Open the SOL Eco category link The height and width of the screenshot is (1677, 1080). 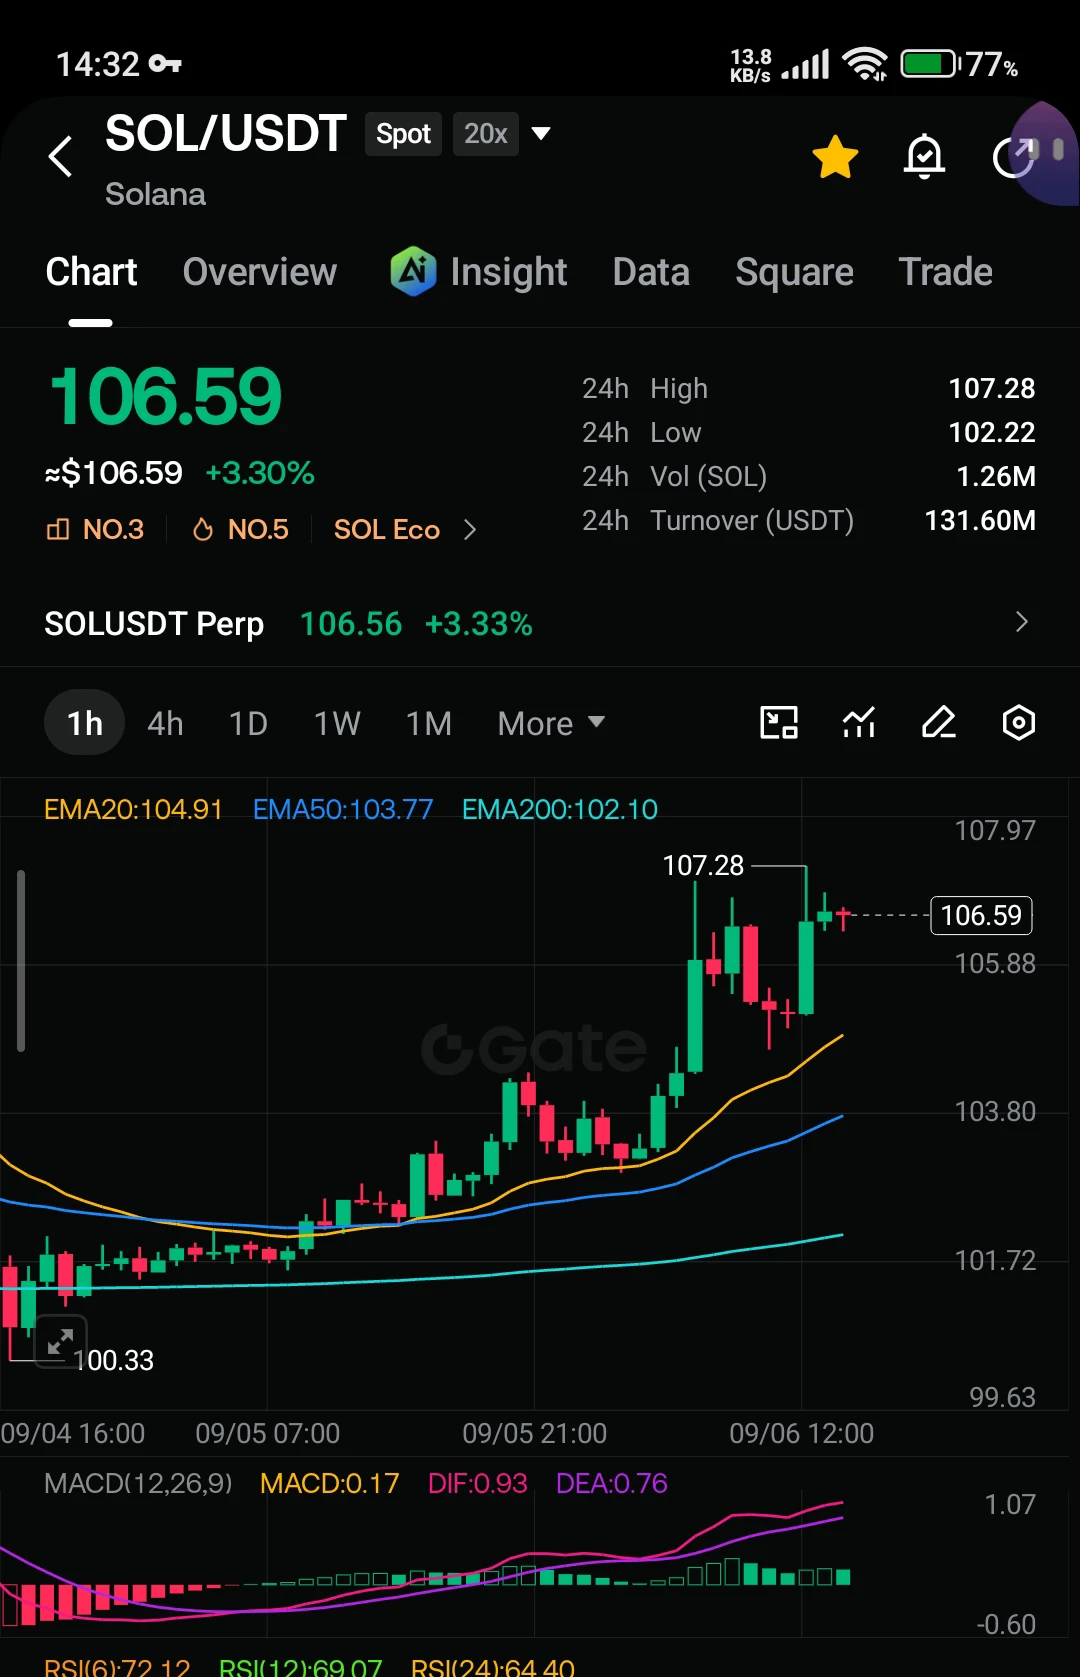(x=387, y=529)
